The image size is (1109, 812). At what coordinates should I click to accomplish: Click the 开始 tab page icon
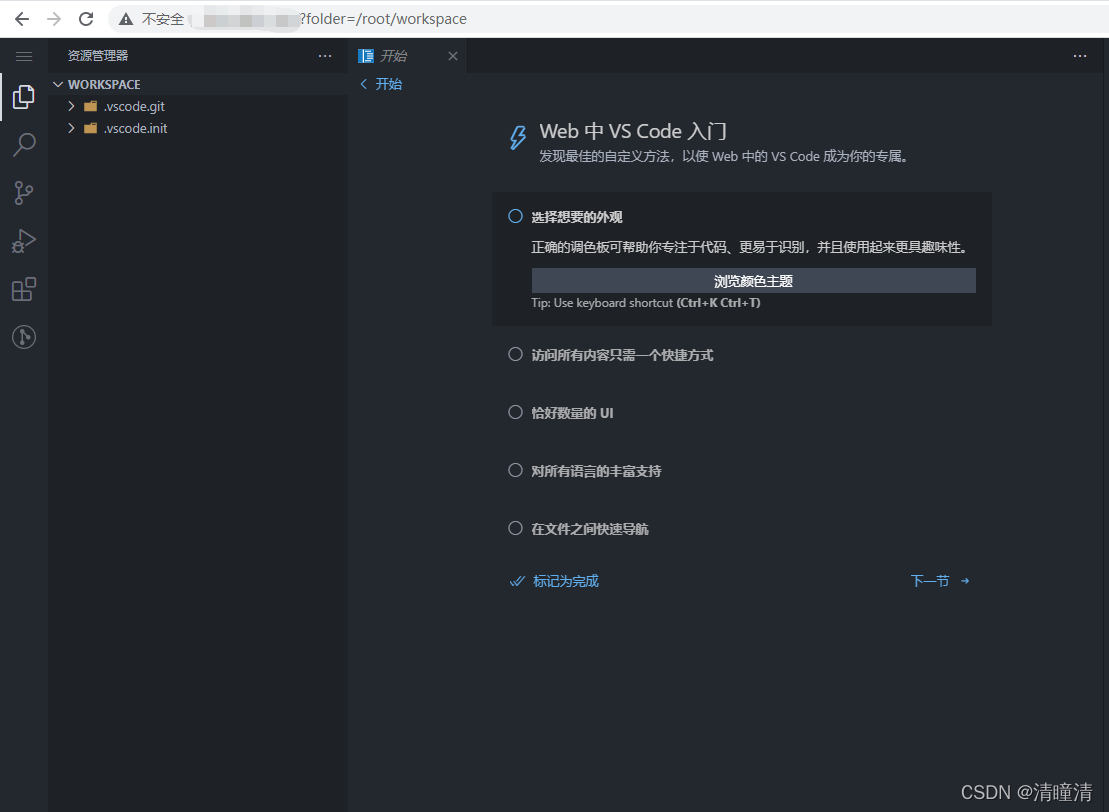click(366, 56)
